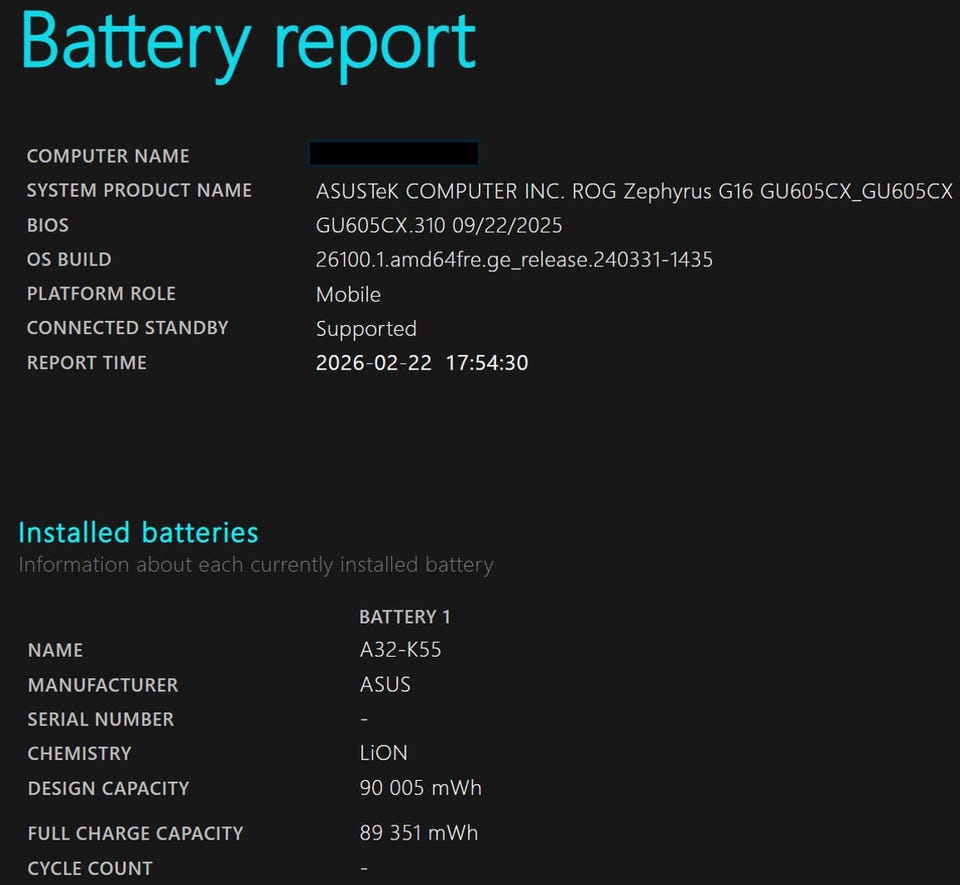Select the OS BUILD label

tap(69, 260)
